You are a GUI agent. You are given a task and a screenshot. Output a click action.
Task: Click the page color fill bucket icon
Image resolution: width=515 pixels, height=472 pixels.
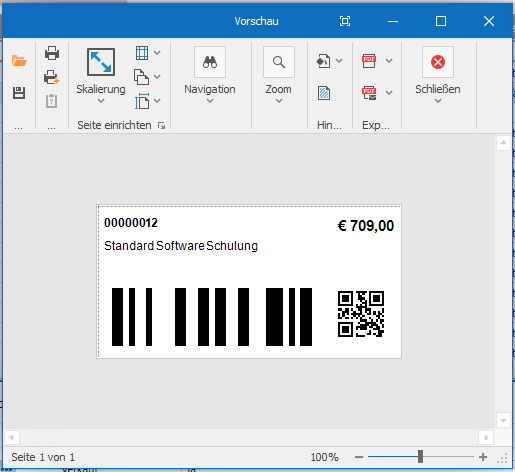[x=323, y=61]
